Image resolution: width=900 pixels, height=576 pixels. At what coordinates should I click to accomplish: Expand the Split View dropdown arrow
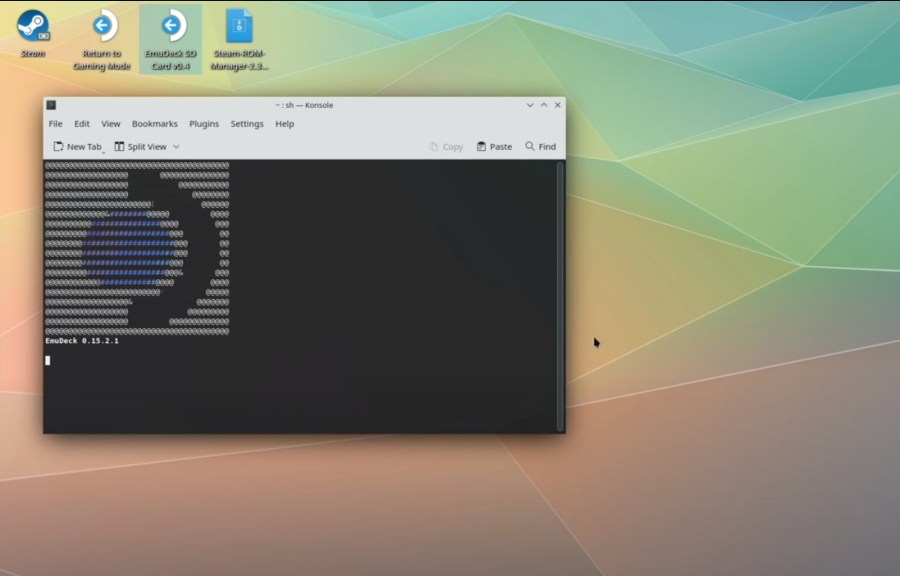coord(176,147)
